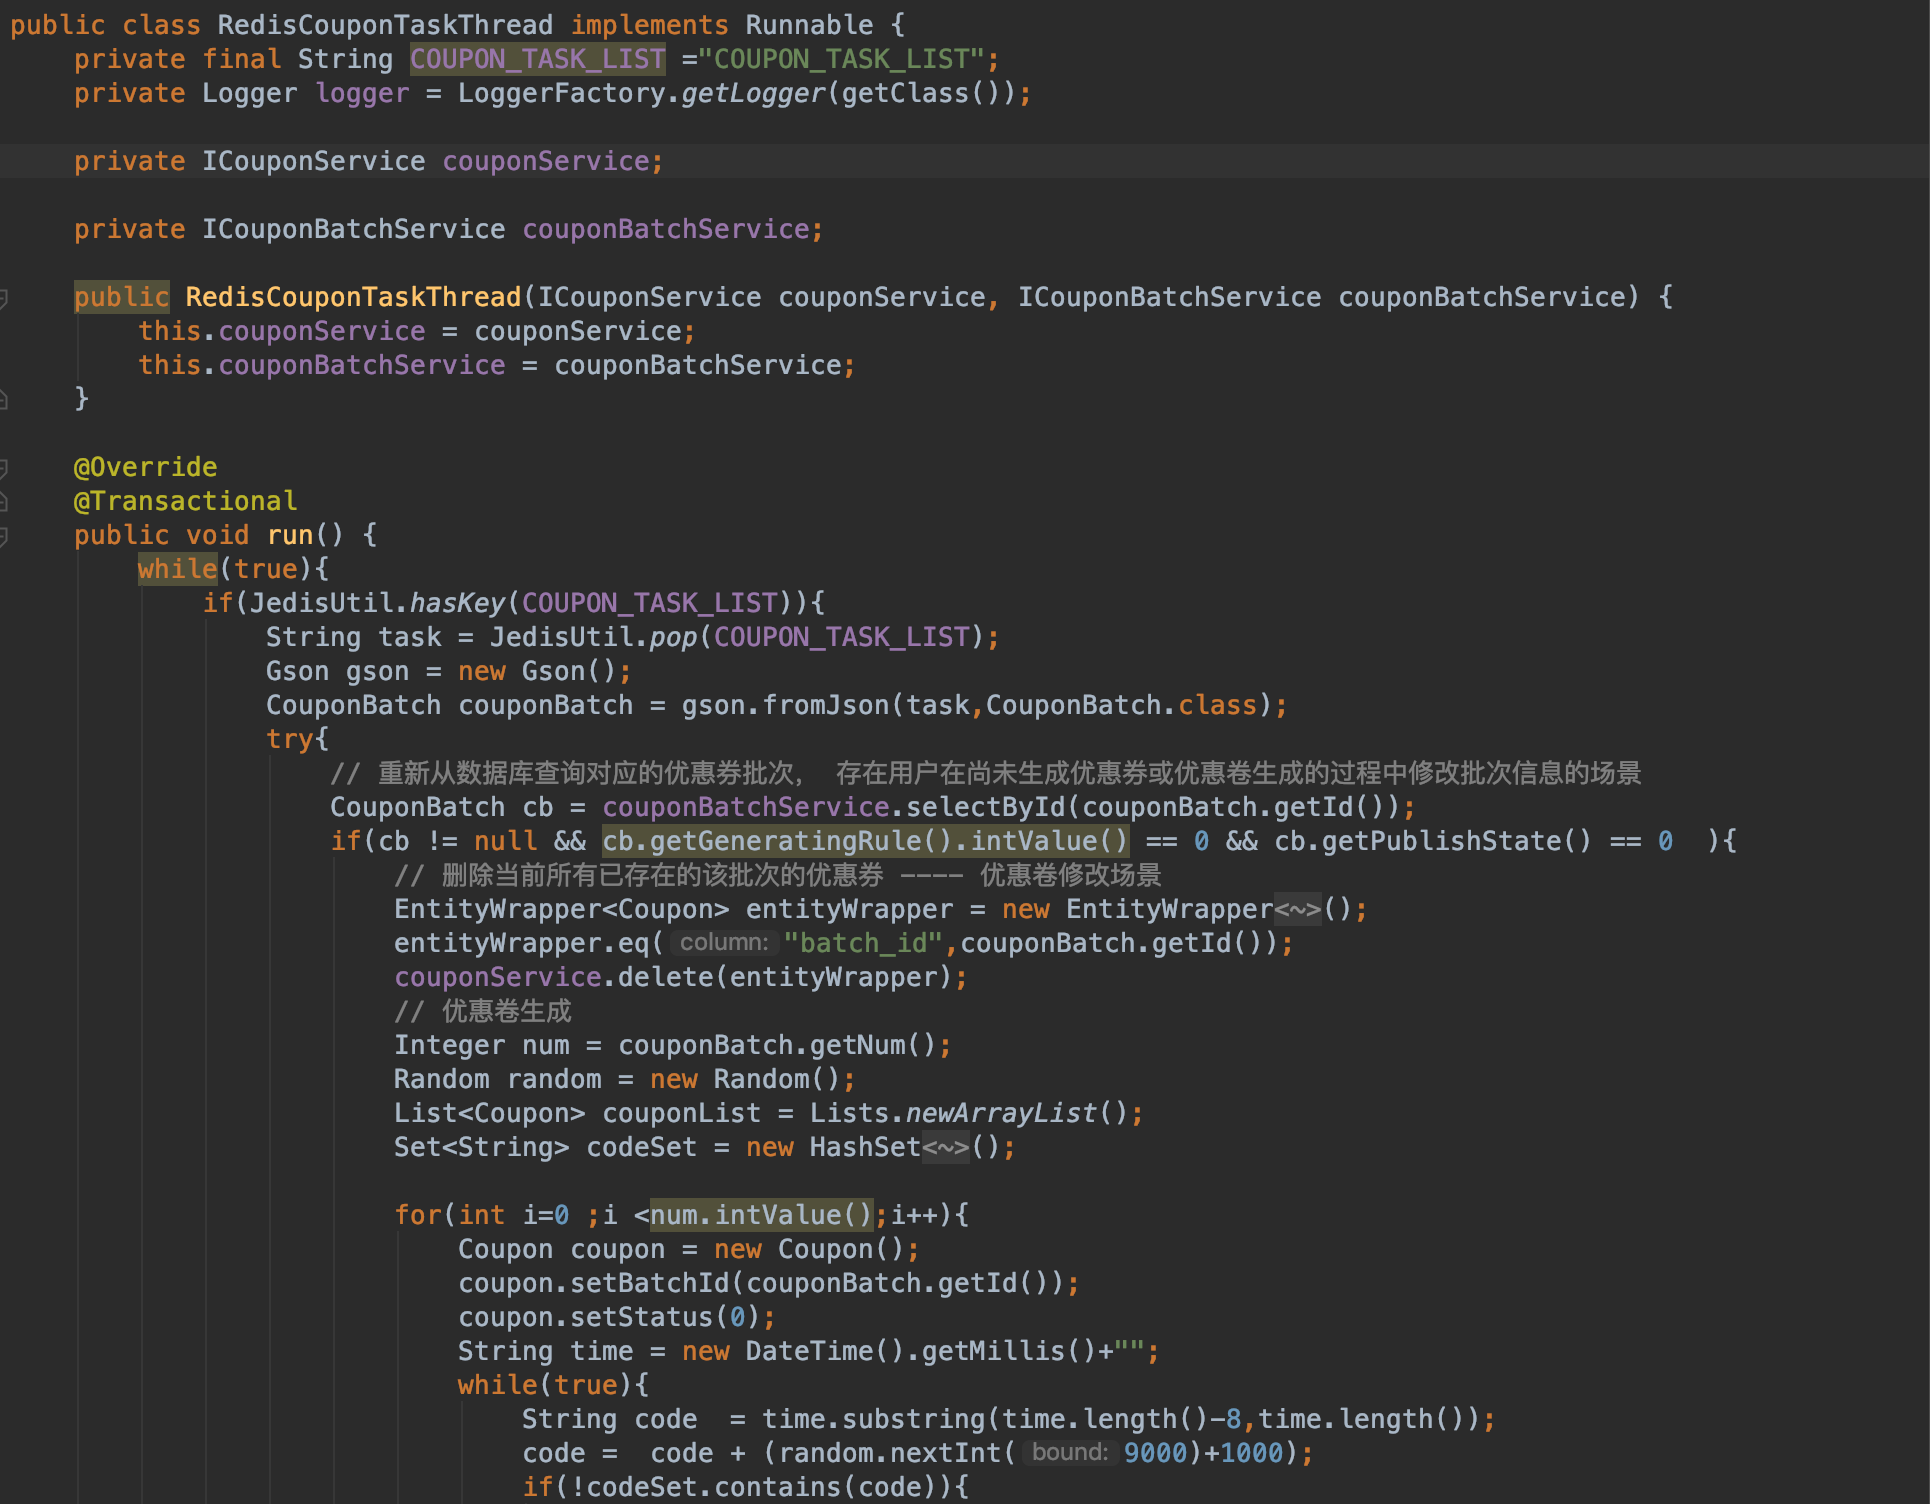Click the fold marker beside @Transactional annotation
The image size is (1930, 1504).
pos(4,502)
